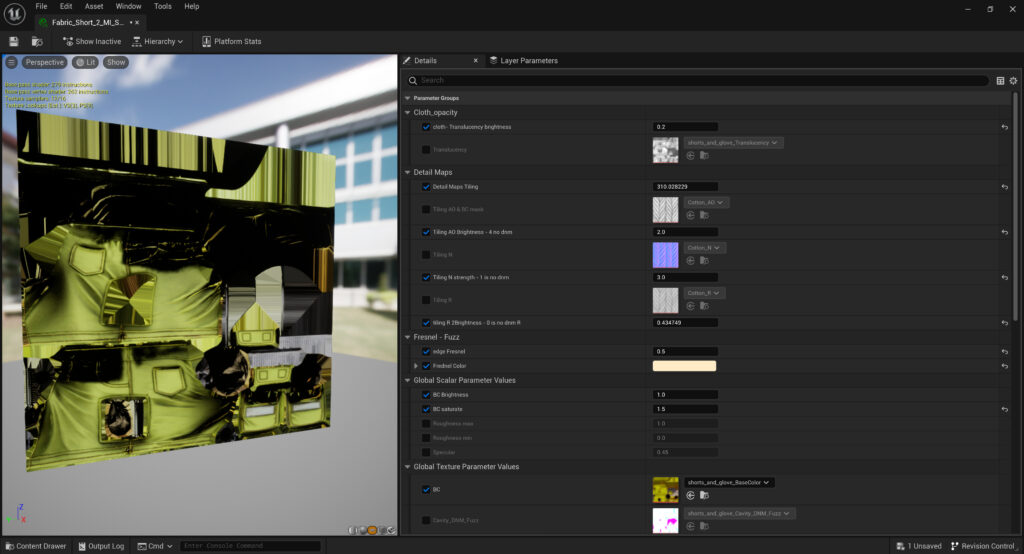This screenshot has height=554, width=1024.
Task: Click the property matrix grid icon
Action: [x=1000, y=80]
